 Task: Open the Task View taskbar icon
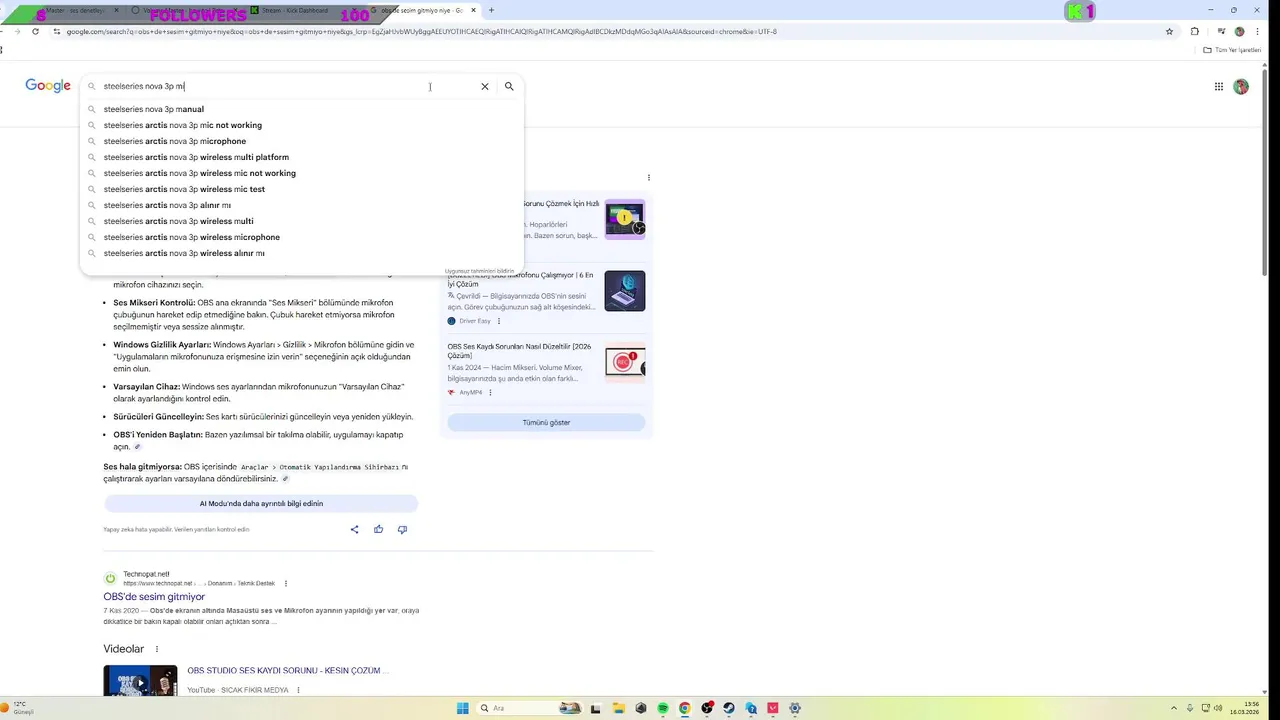coord(597,708)
